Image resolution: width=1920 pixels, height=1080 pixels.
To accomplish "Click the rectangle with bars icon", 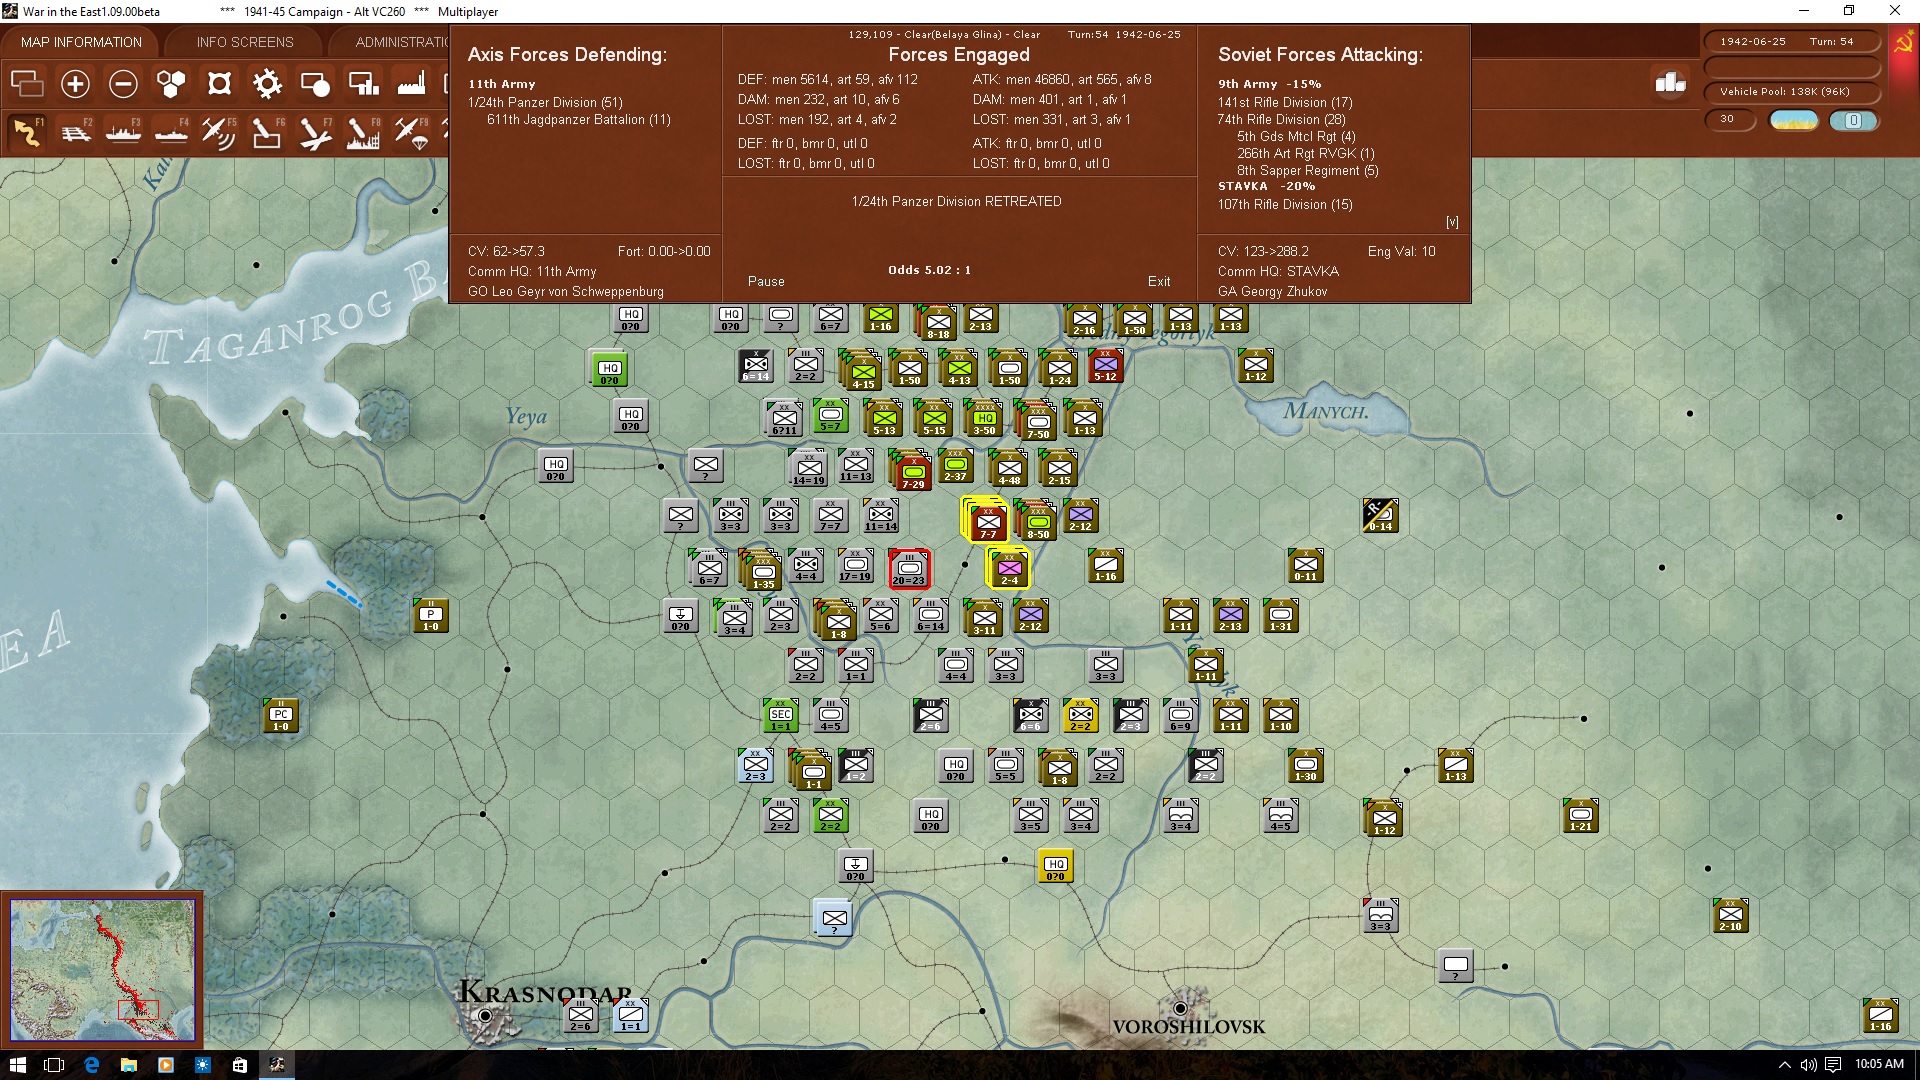I will pyautogui.click(x=363, y=84).
